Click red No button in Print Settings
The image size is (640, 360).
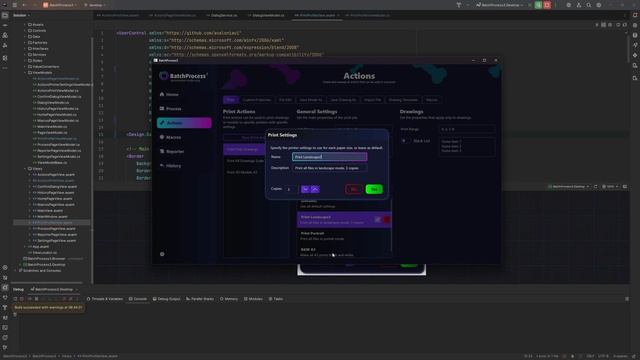pos(353,189)
